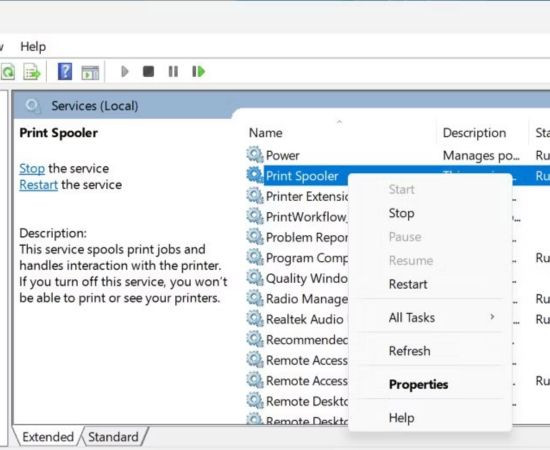
Task: Switch to the Standard tab
Action: click(113, 437)
